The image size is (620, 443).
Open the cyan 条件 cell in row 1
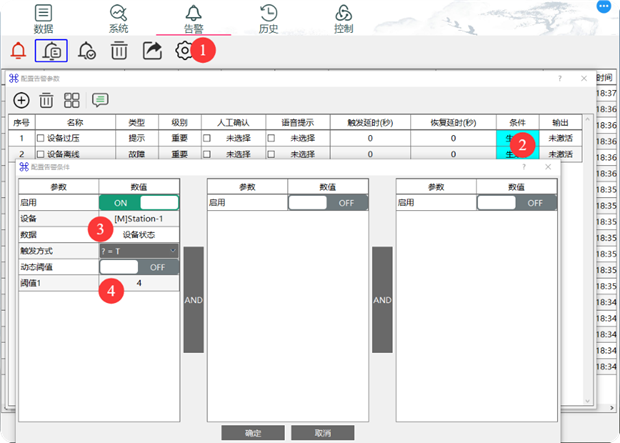click(x=517, y=138)
